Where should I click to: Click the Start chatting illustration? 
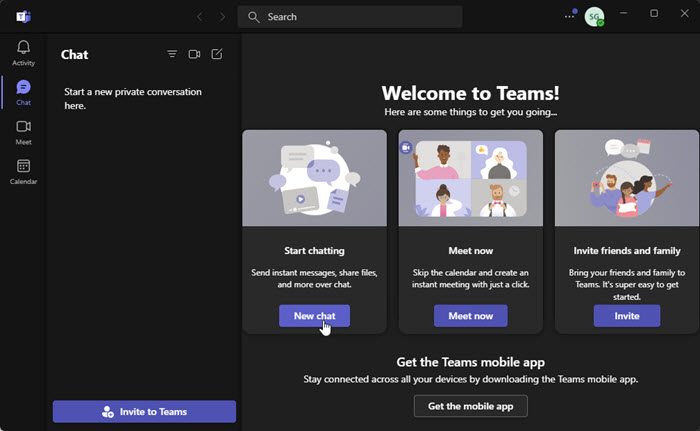coord(314,177)
